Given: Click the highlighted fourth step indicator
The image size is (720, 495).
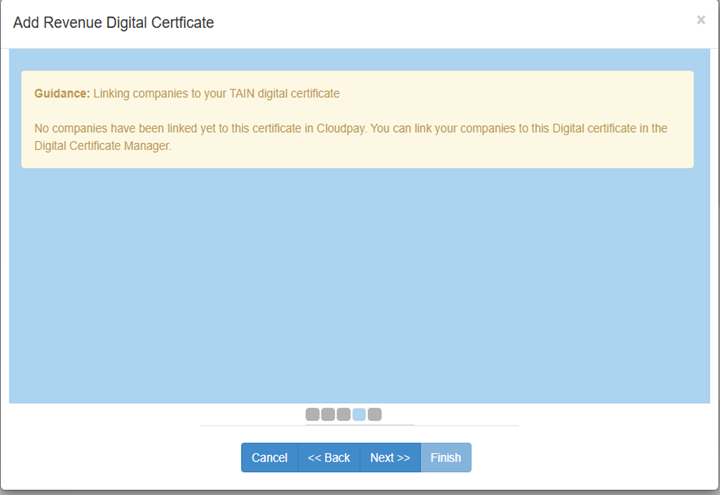Looking at the screenshot, I should tap(359, 414).
